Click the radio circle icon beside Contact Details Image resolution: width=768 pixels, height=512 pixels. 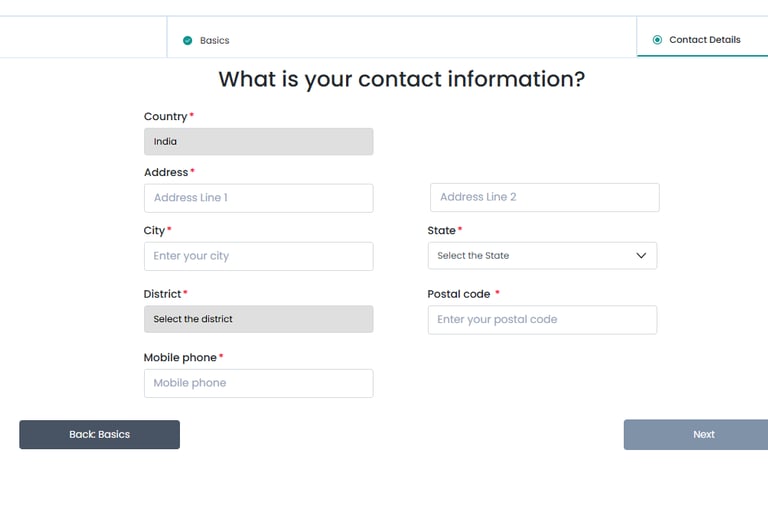point(657,40)
